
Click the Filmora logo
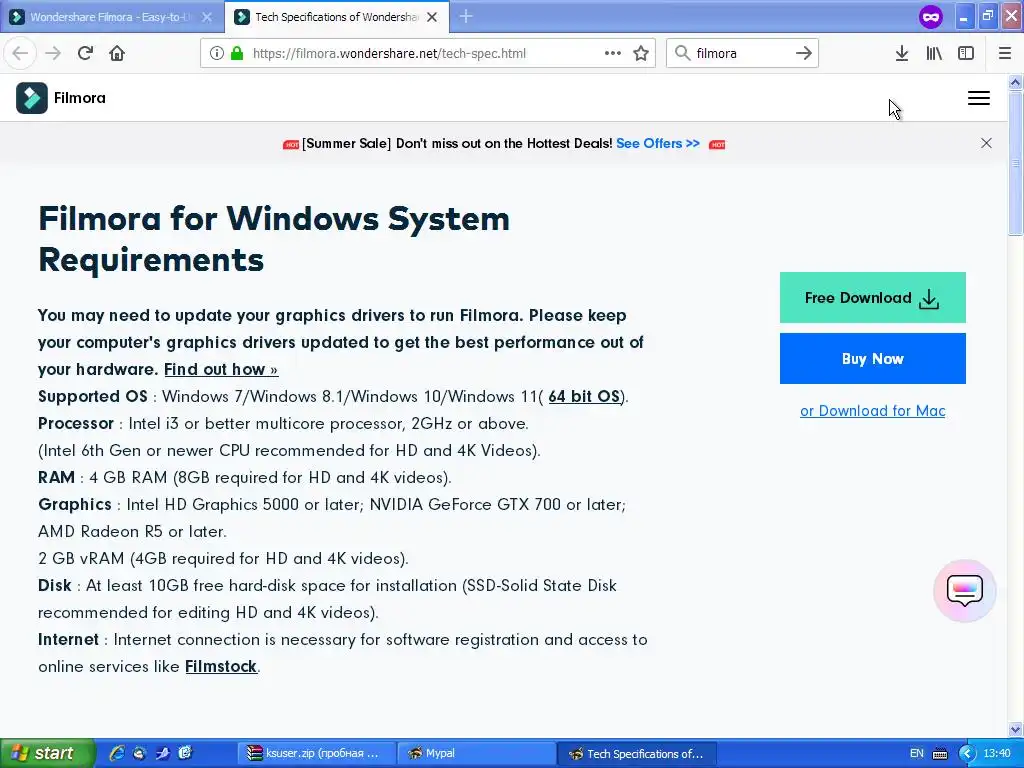pos(61,98)
